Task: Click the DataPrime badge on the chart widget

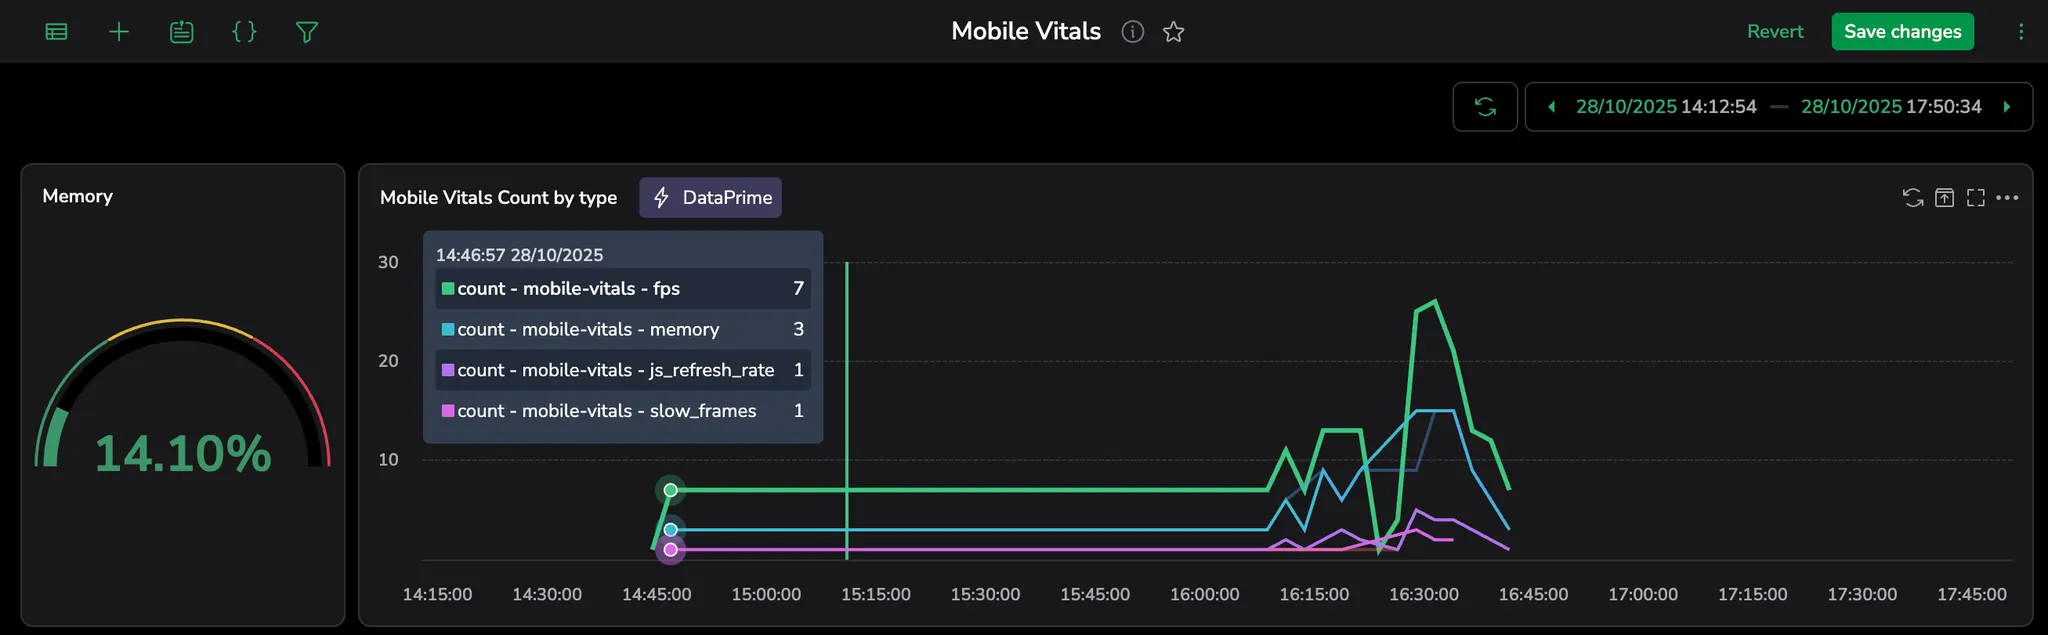Action: pos(711,198)
